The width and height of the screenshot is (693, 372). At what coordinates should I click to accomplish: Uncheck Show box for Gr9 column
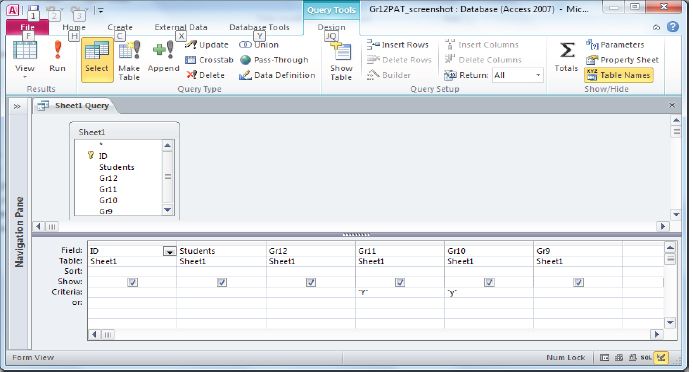click(579, 282)
